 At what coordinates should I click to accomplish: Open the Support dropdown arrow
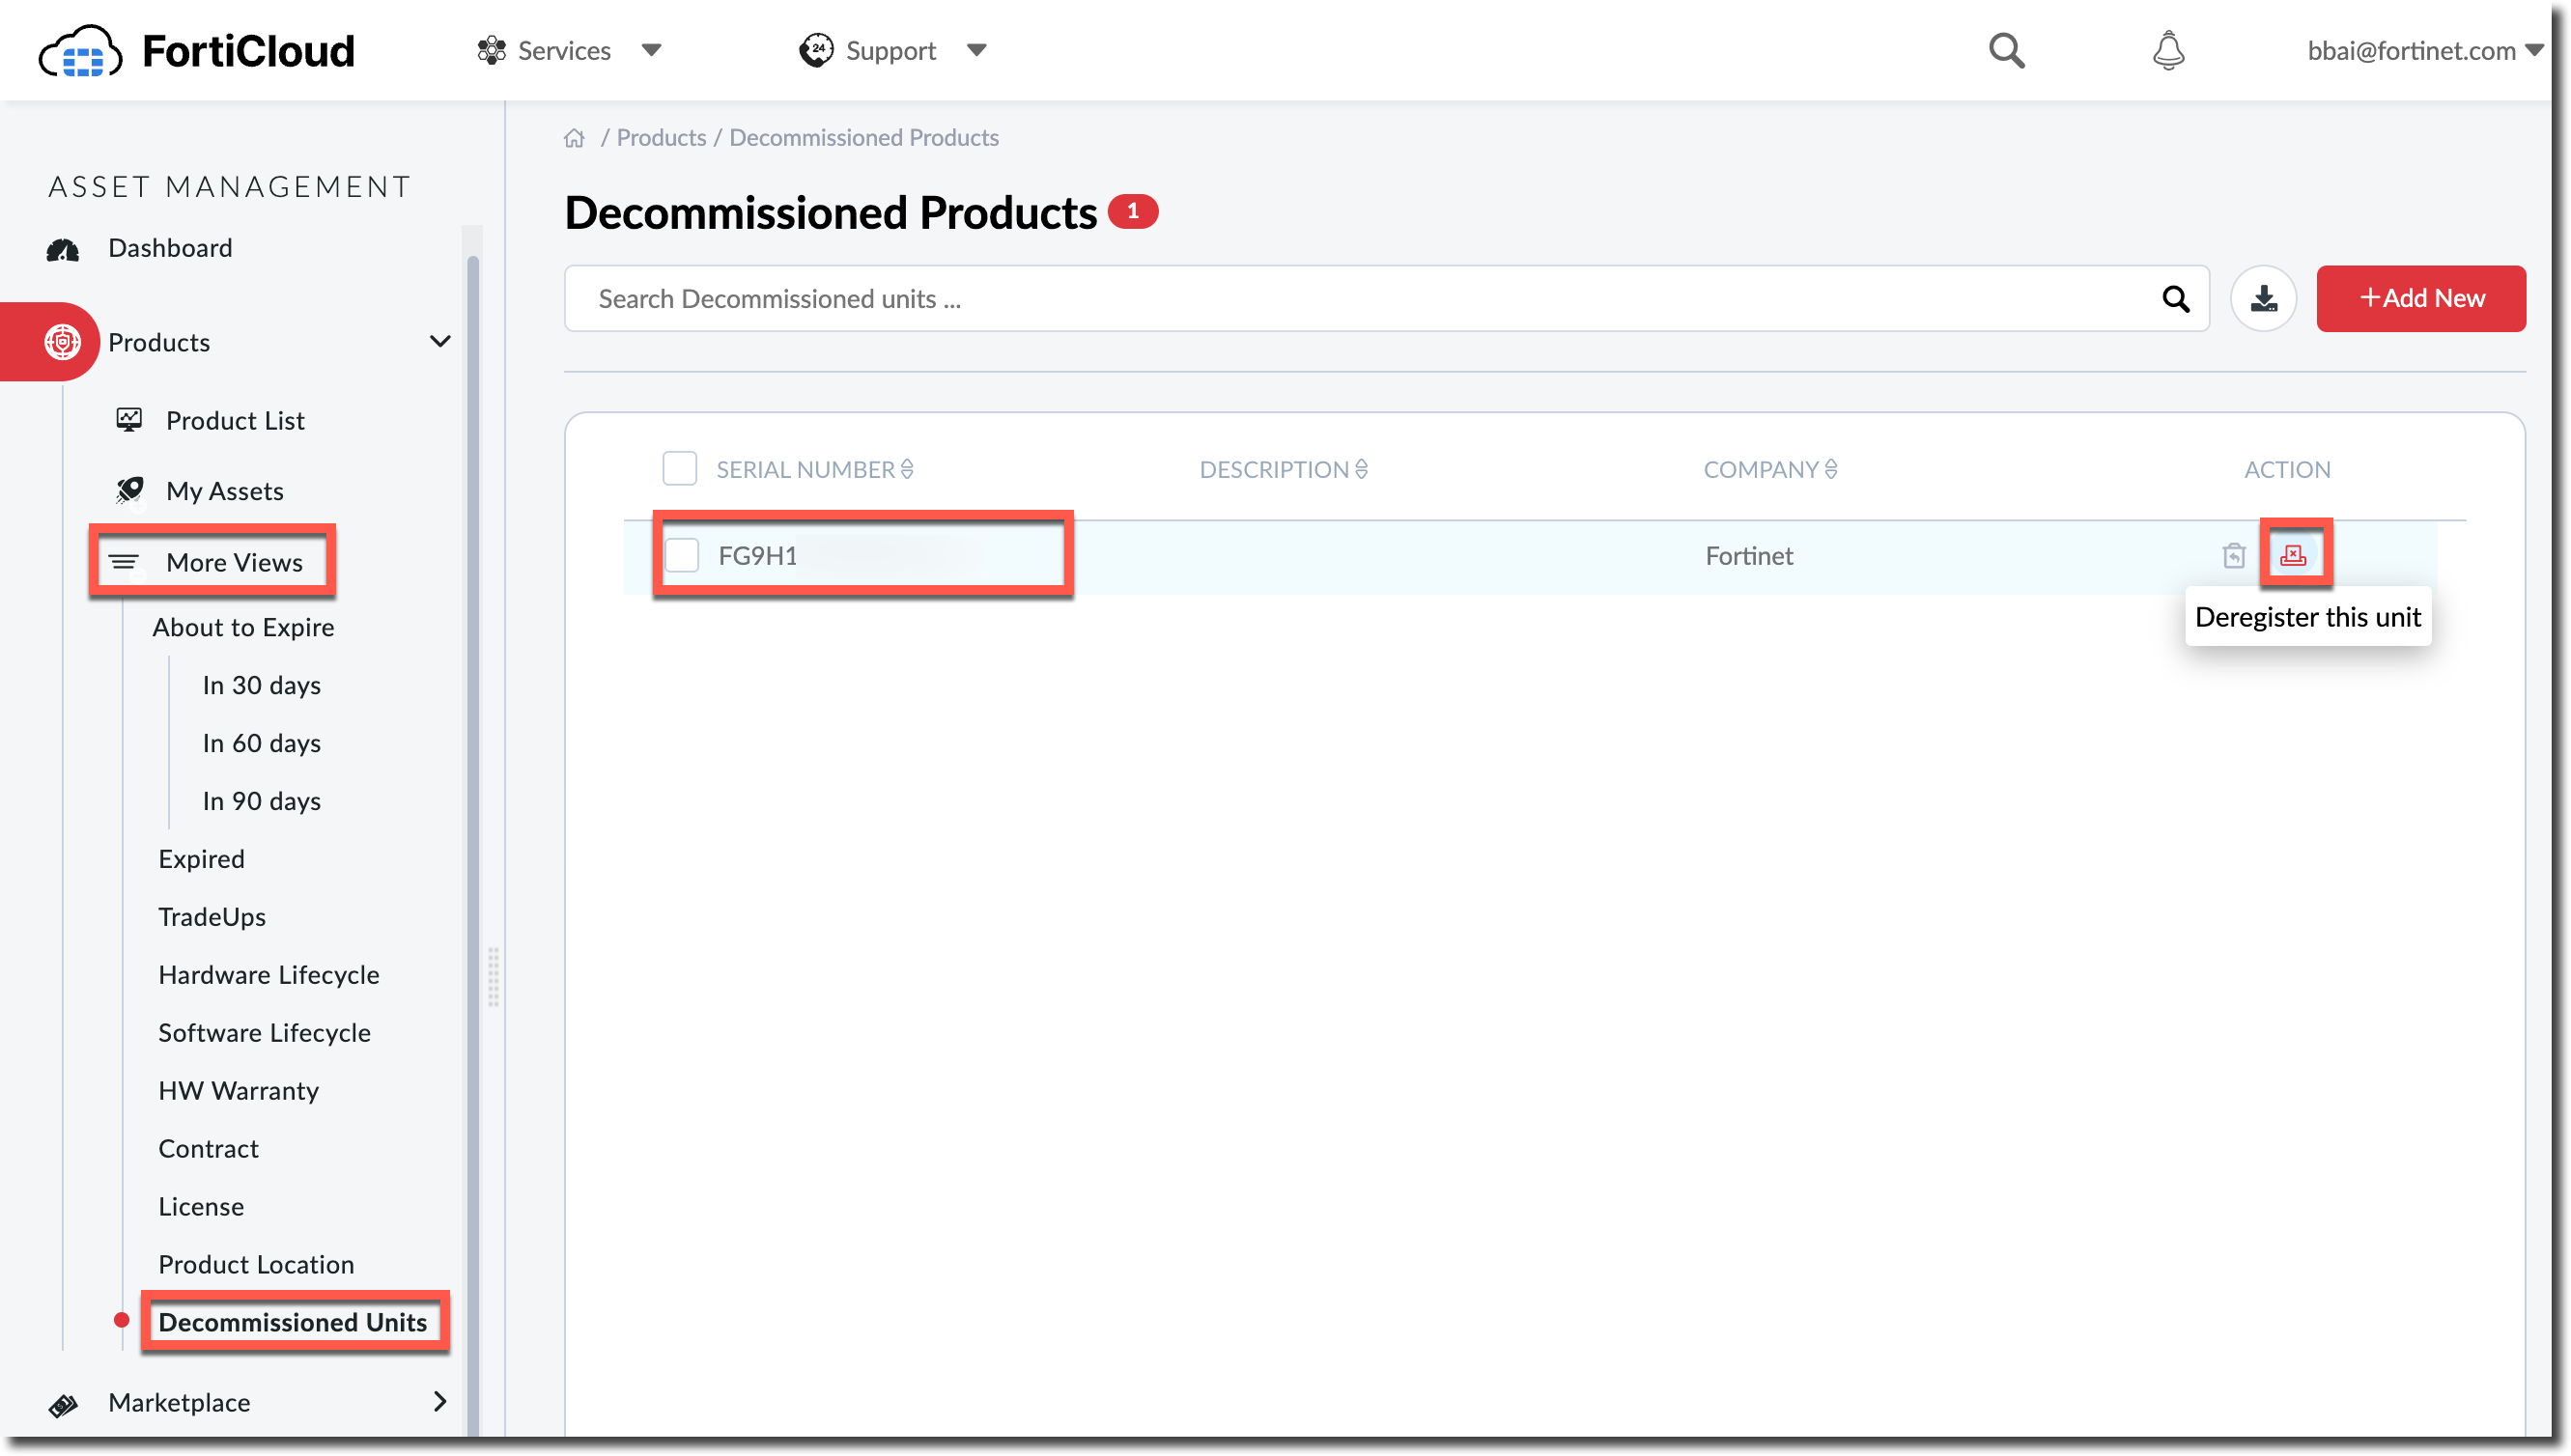(977, 50)
